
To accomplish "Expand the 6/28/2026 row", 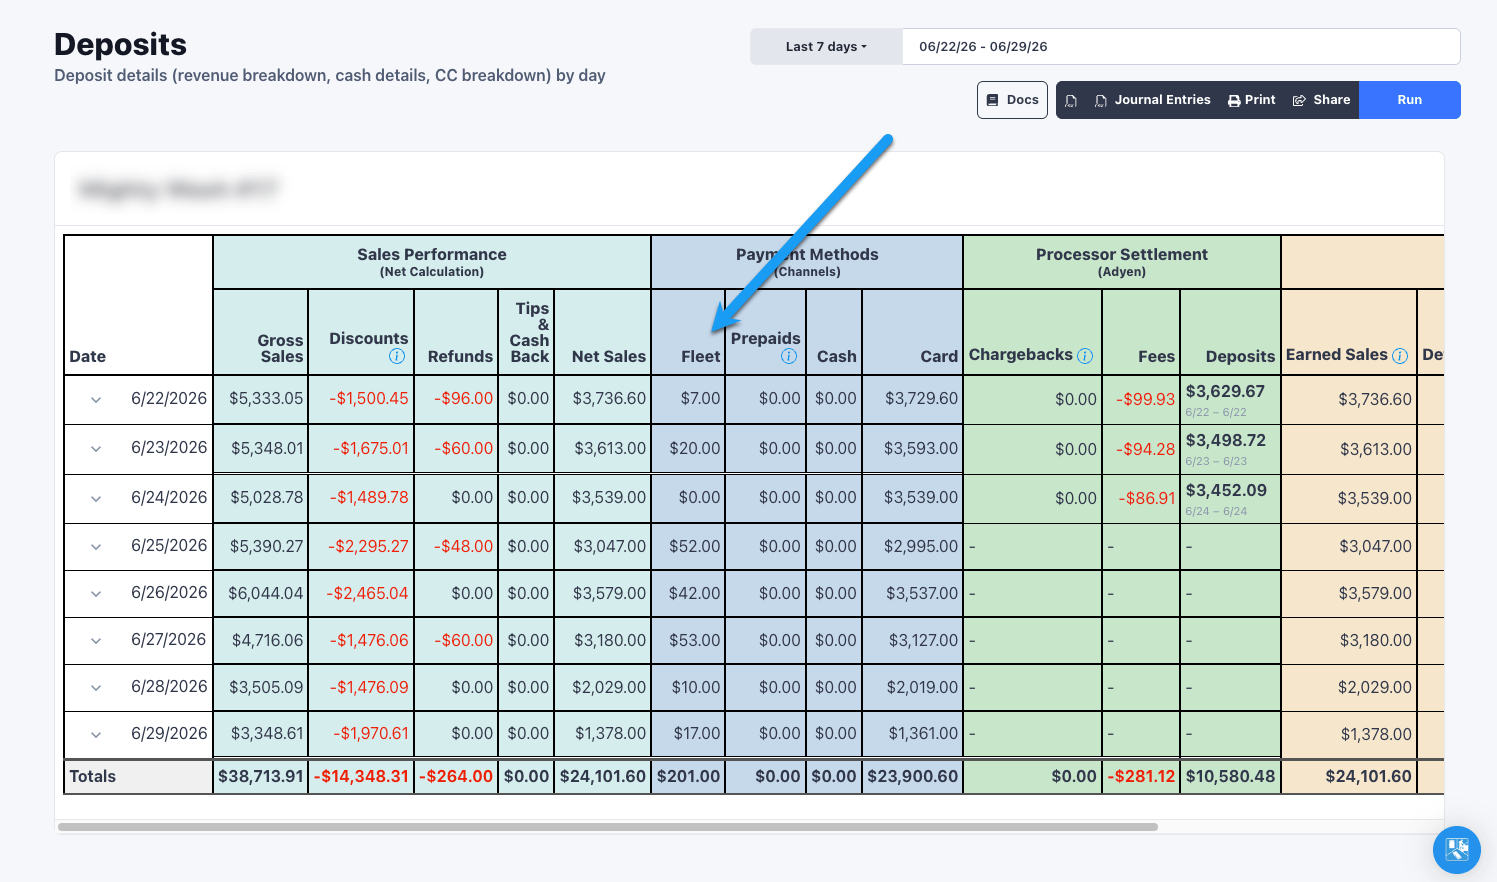I will pos(96,688).
